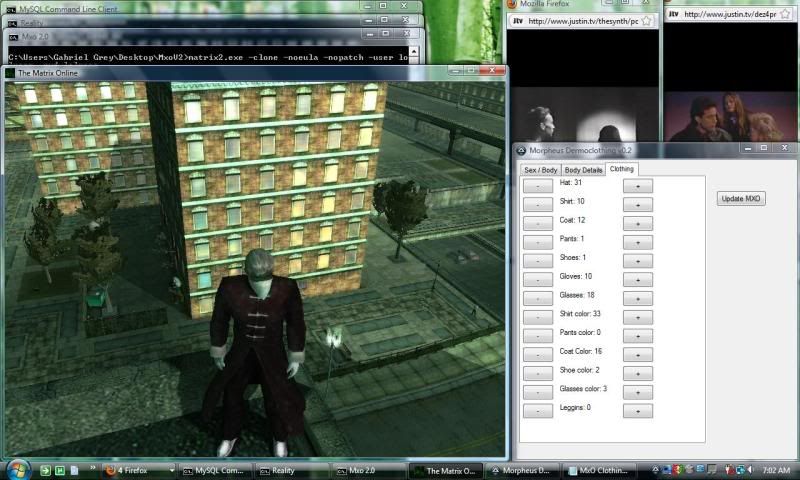The height and width of the screenshot is (480, 800).
Task: Select the Clothing tab
Action: [621, 169]
